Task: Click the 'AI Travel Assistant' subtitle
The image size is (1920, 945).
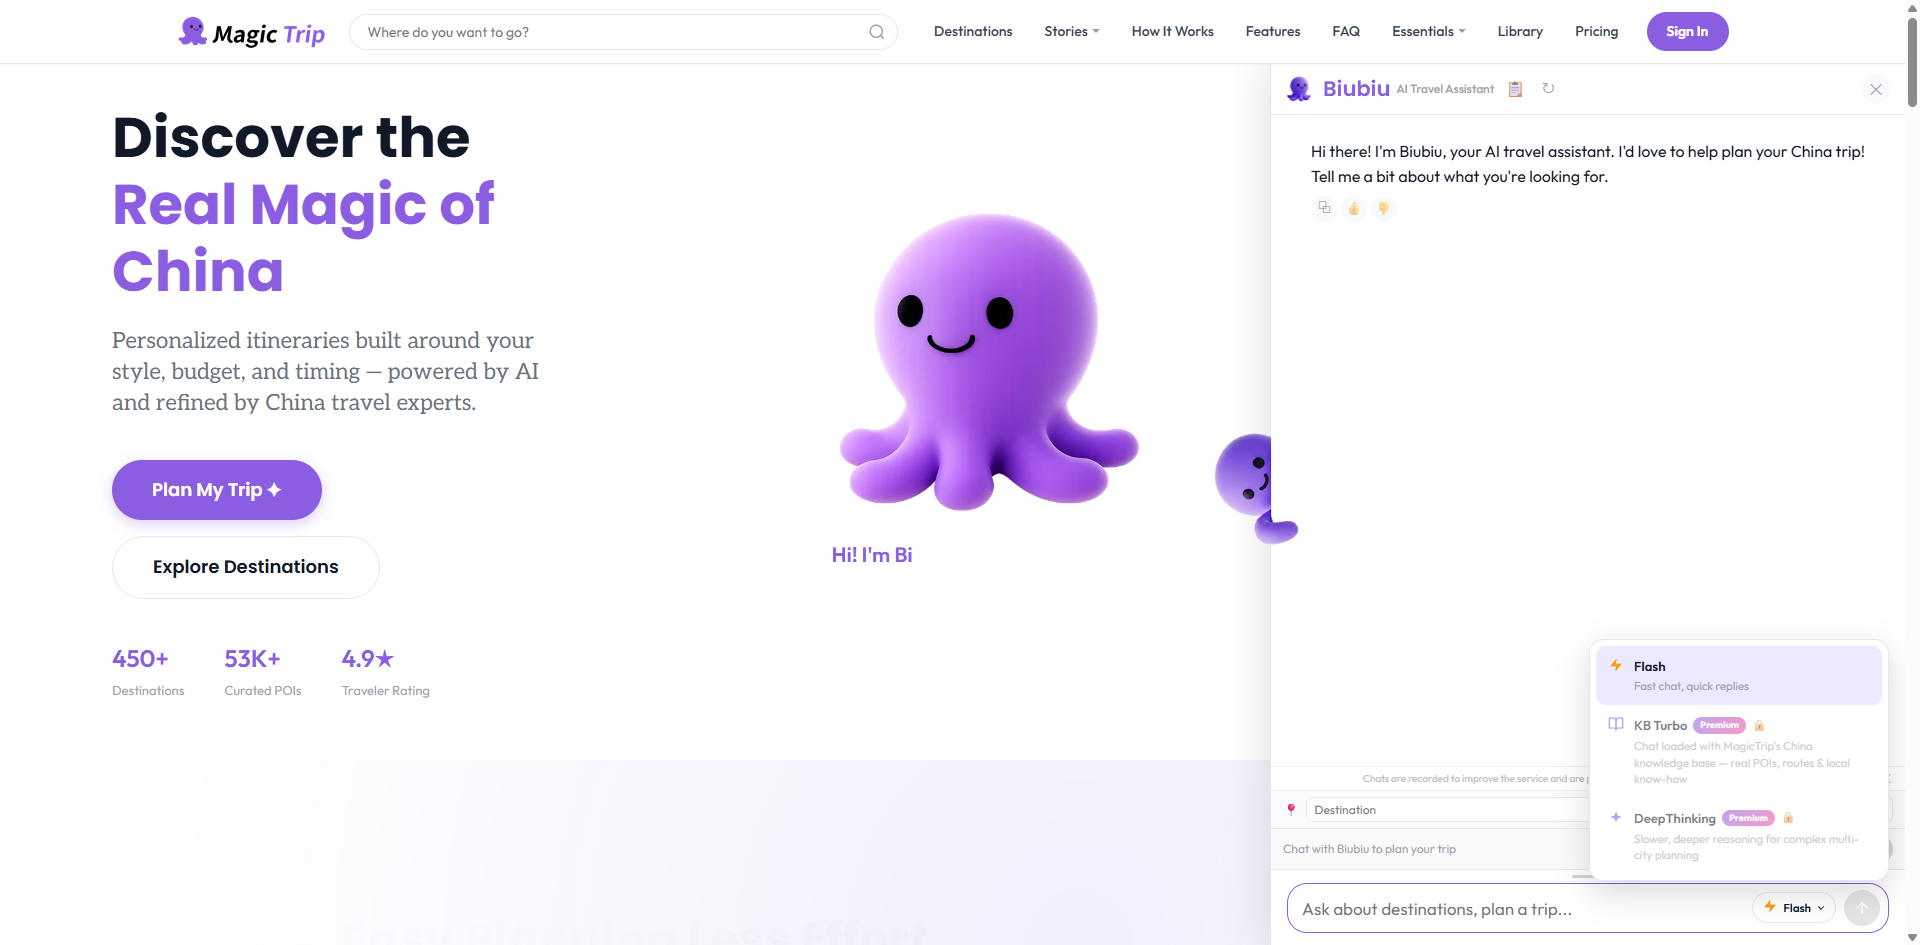Action: click(x=1445, y=89)
